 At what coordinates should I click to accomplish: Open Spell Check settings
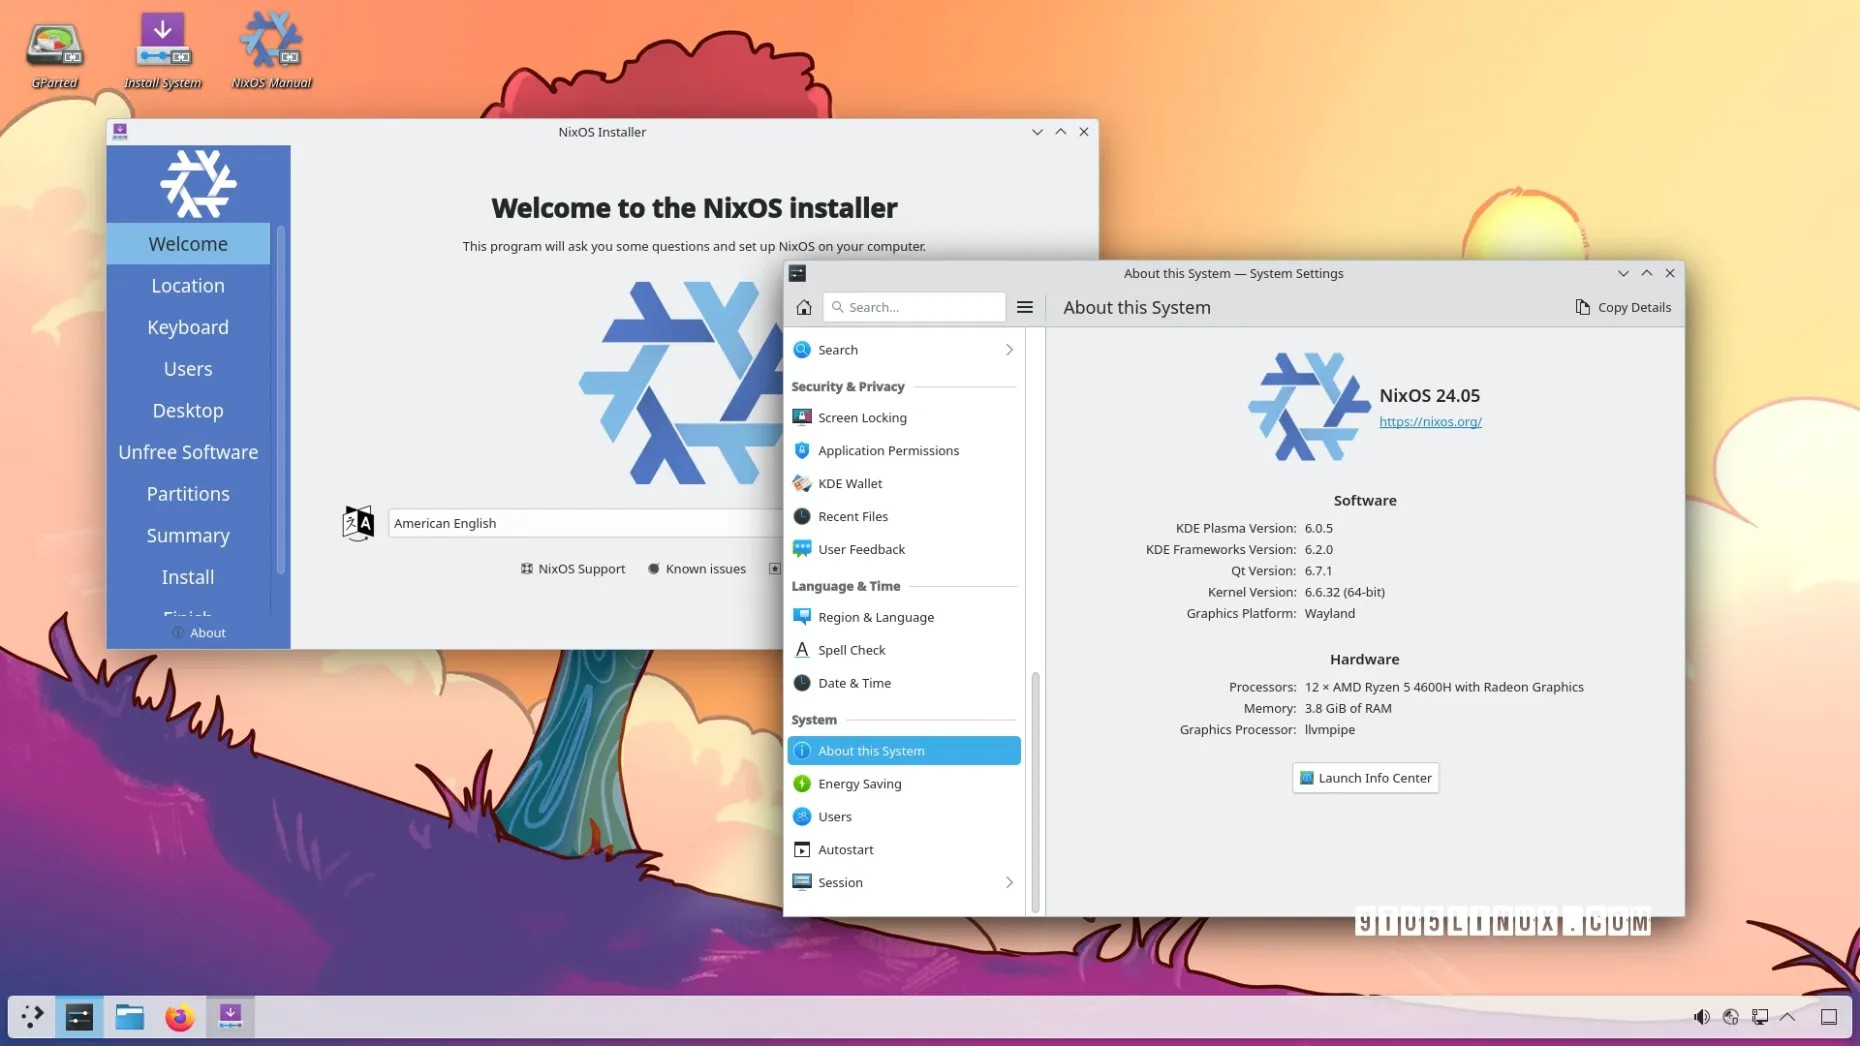pos(904,651)
